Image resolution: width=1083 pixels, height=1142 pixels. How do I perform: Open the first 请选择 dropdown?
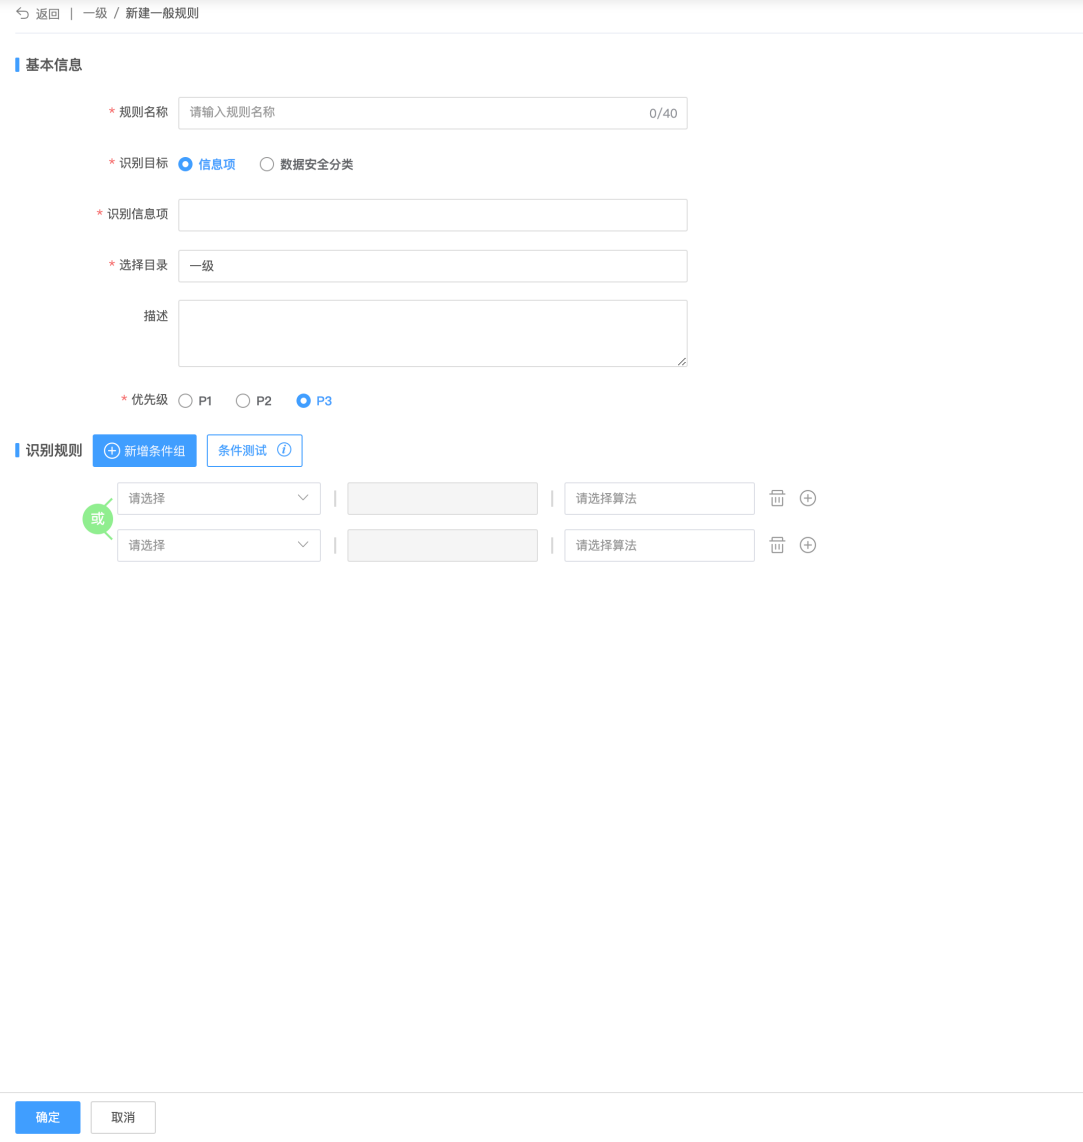(x=218, y=498)
